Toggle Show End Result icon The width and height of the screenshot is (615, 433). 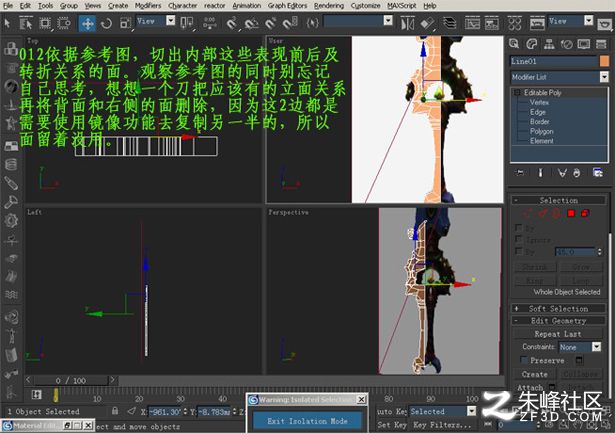pos(540,173)
